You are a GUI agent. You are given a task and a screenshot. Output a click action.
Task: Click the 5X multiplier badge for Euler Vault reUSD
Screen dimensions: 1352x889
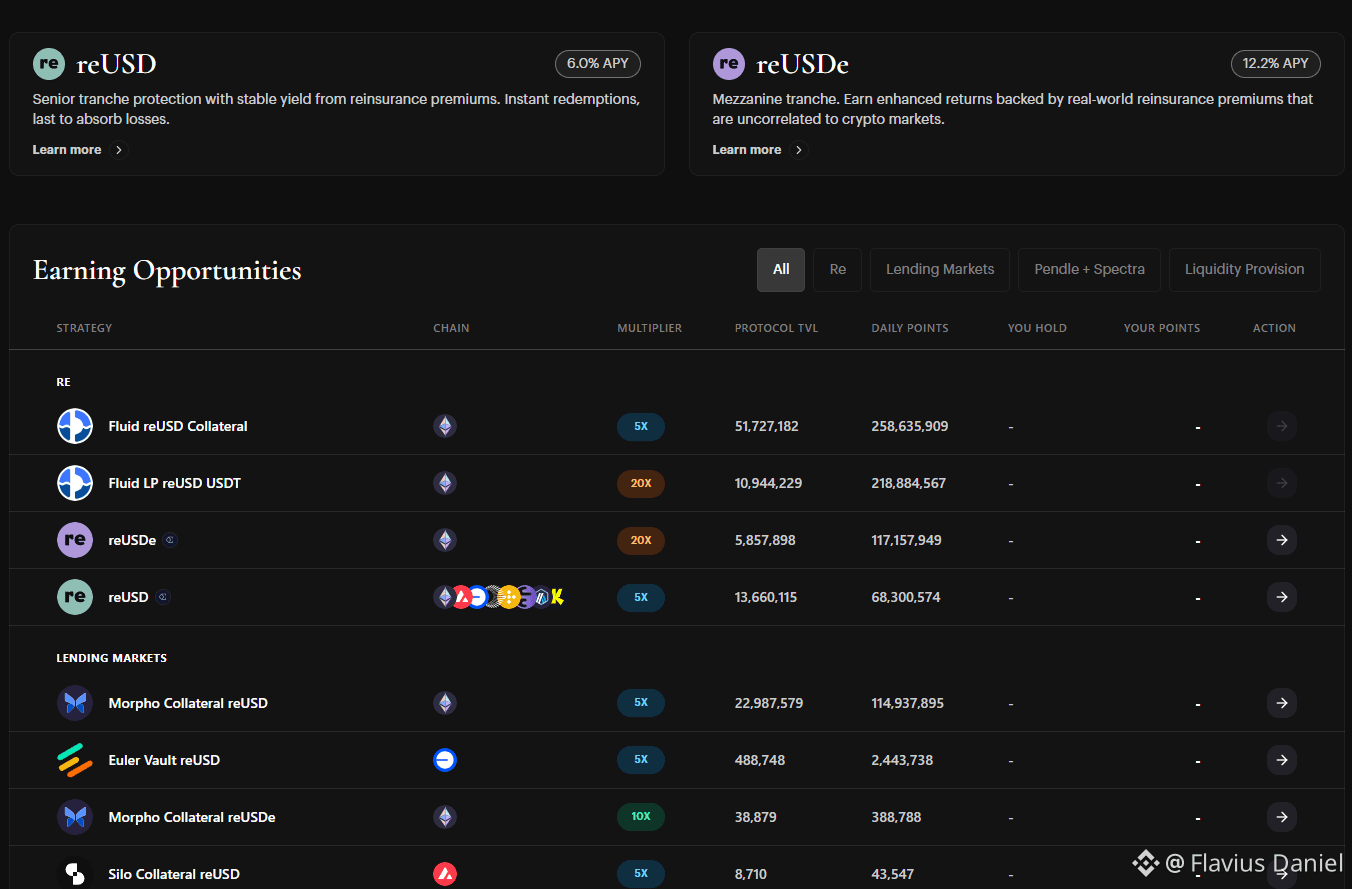(x=641, y=760)
